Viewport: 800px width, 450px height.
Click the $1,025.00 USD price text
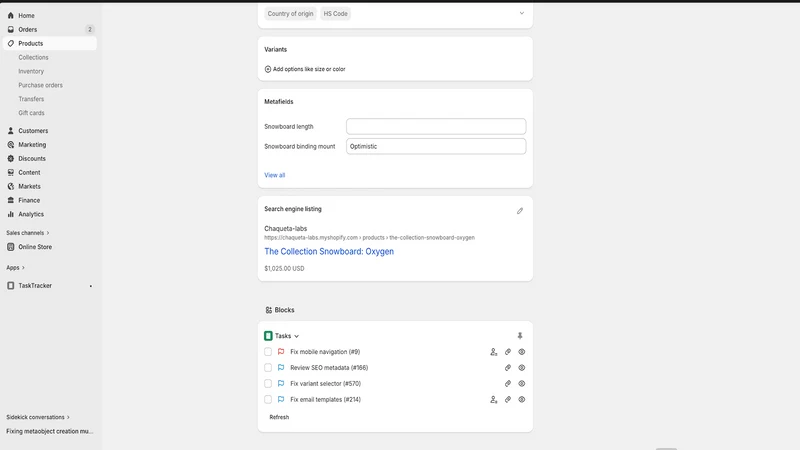(284, 268)
